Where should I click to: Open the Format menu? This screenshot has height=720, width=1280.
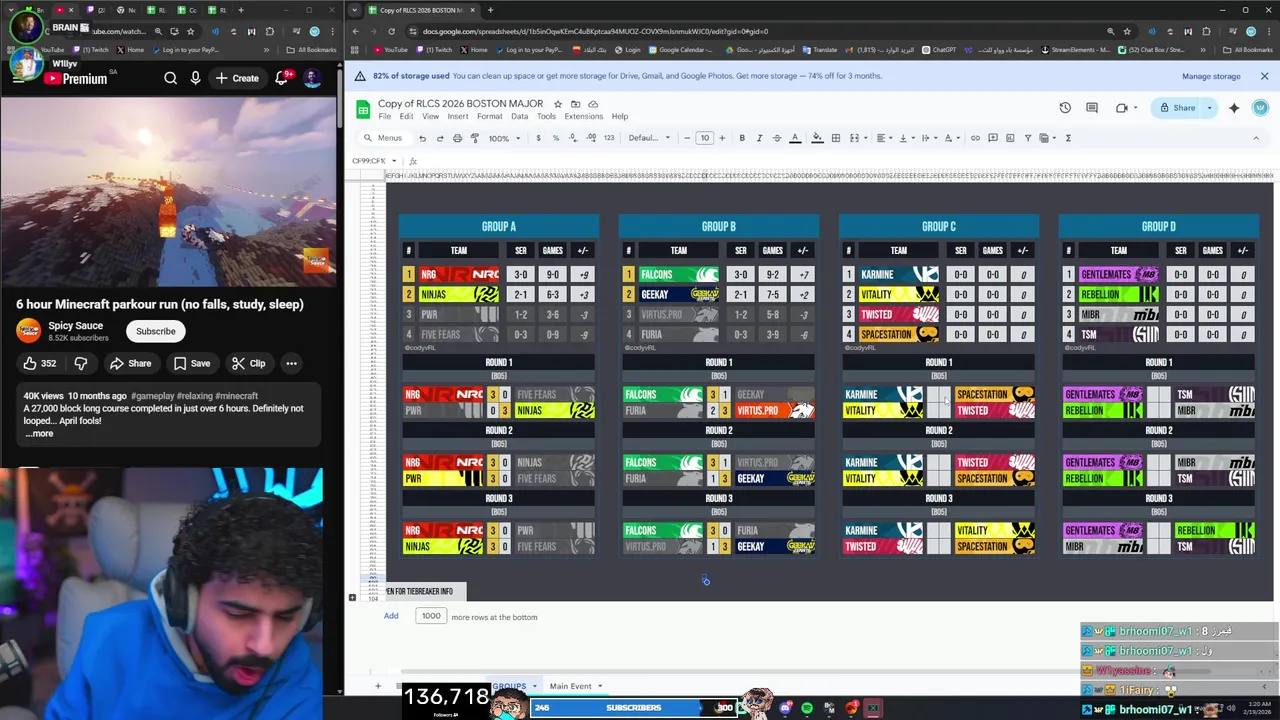click(490, 116)
